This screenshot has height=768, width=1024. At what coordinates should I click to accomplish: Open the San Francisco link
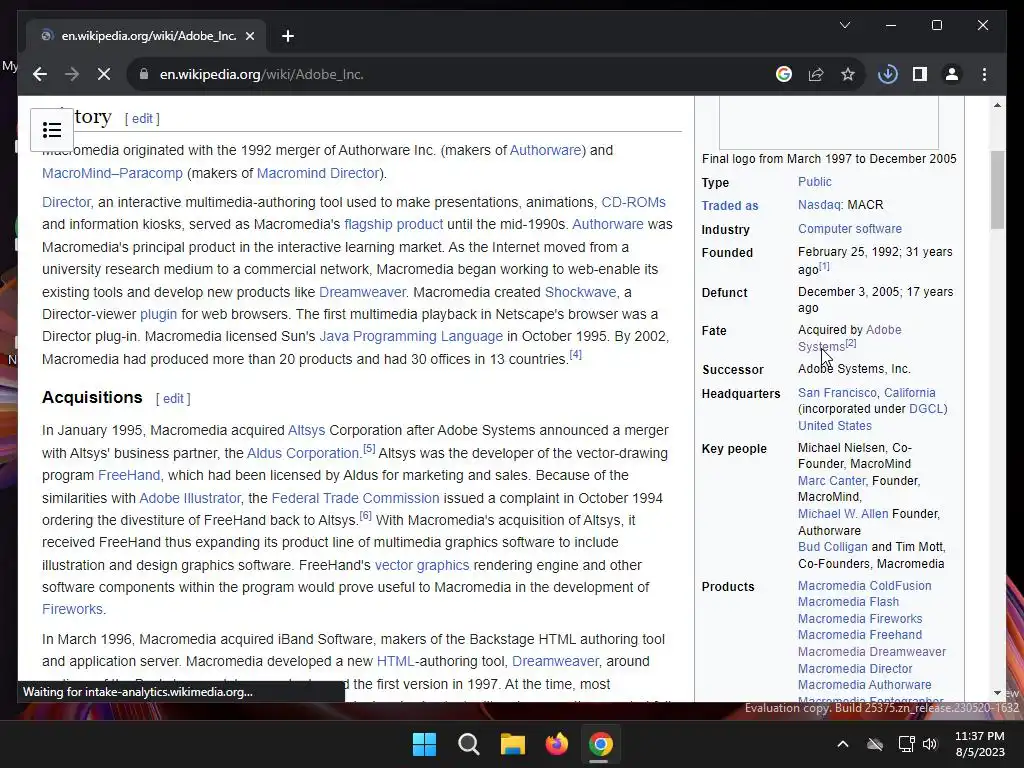tap(837, 393)
